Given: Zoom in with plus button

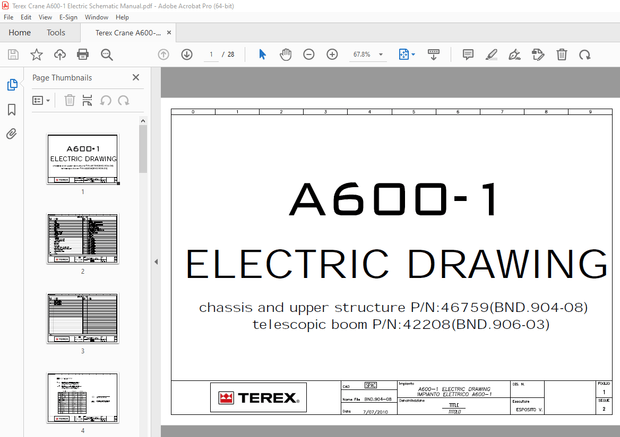Looking at the screenshot, I should click(332, 55).
